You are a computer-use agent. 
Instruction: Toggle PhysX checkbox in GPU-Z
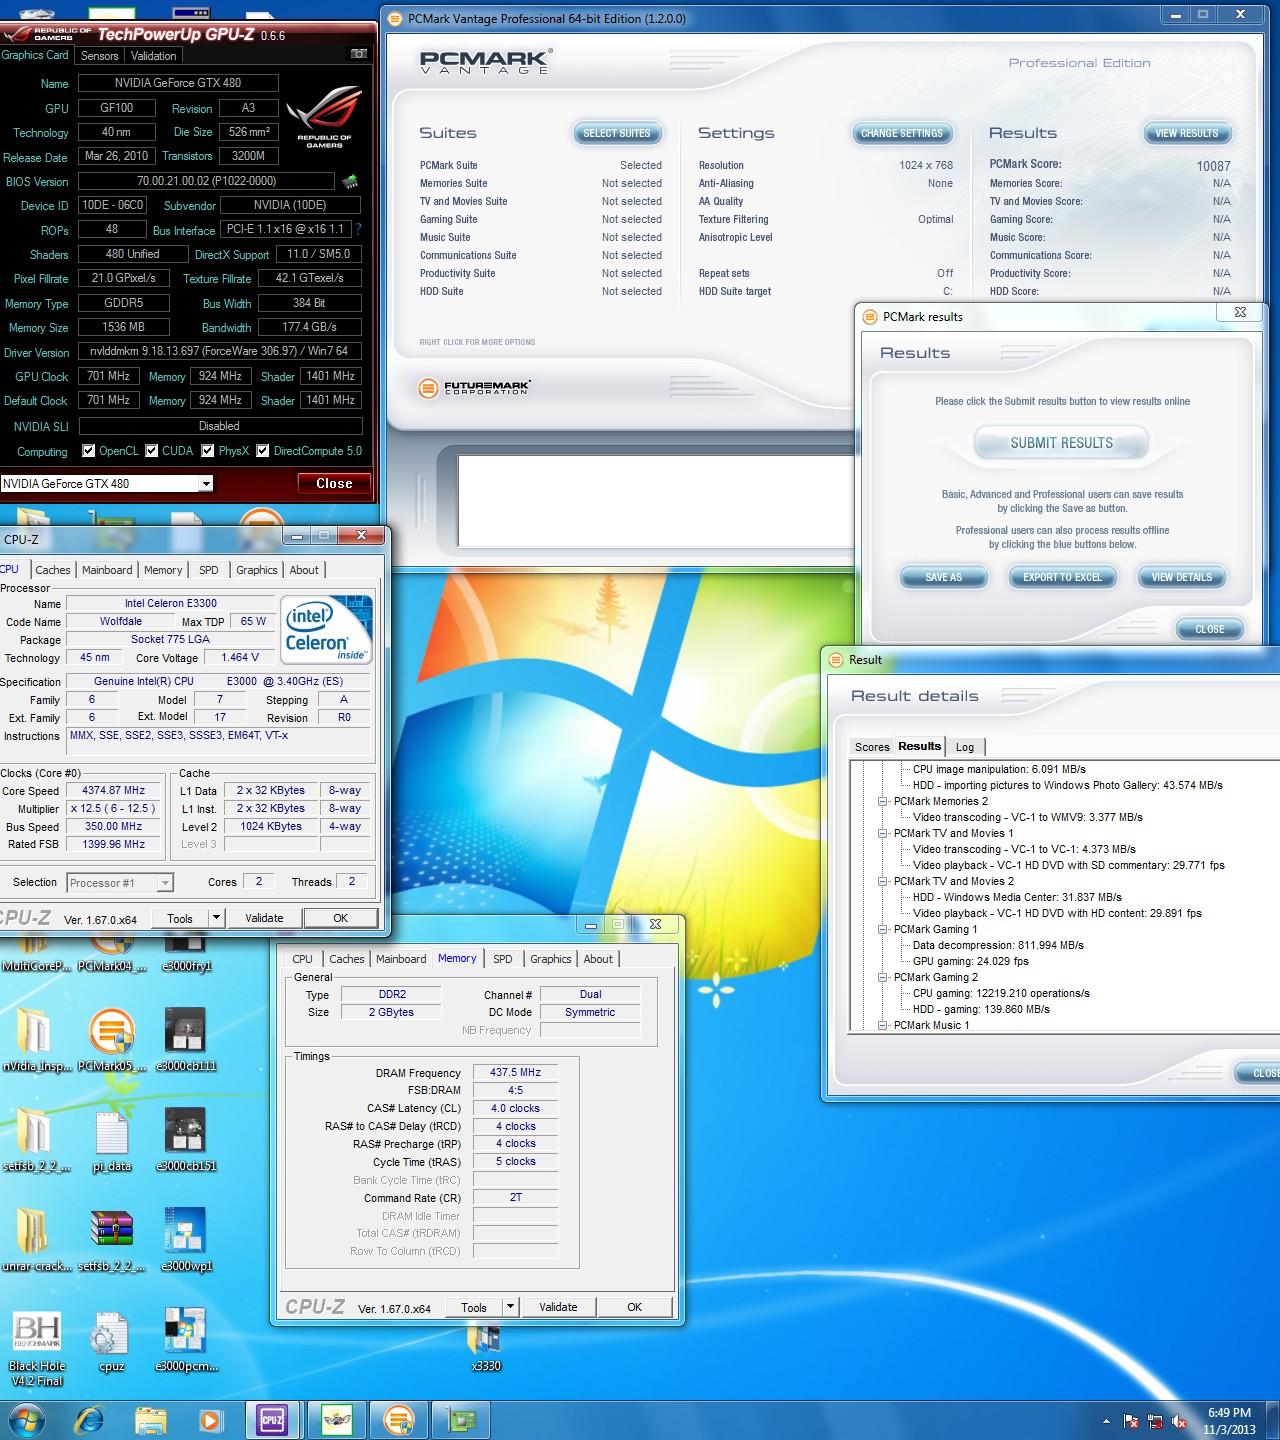pyautogui.click(x=208, y=451)
